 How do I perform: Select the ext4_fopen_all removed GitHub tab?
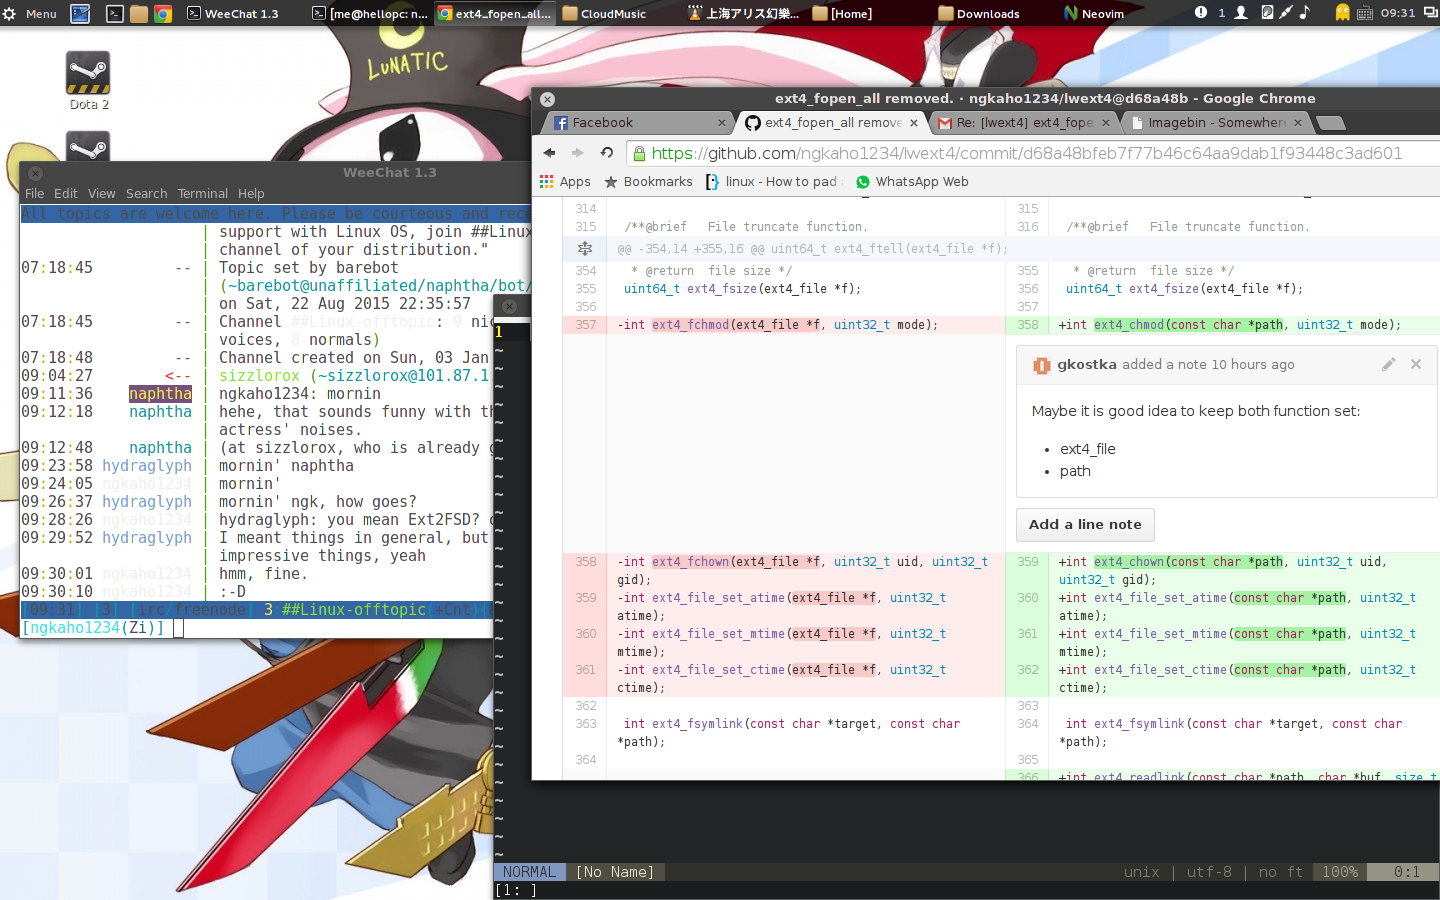[832, 122]
